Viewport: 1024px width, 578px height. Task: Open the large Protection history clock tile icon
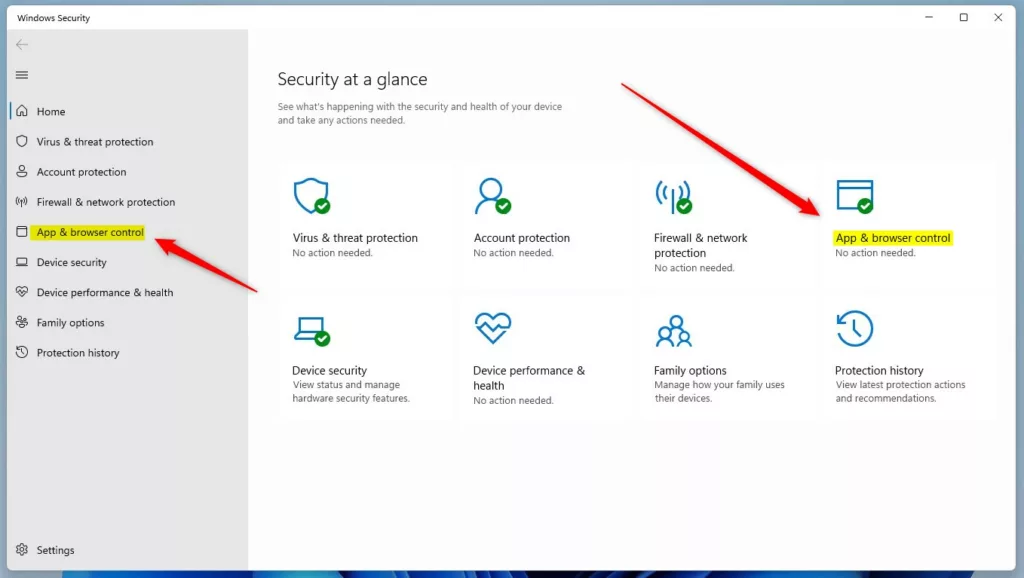pos(854,329)
